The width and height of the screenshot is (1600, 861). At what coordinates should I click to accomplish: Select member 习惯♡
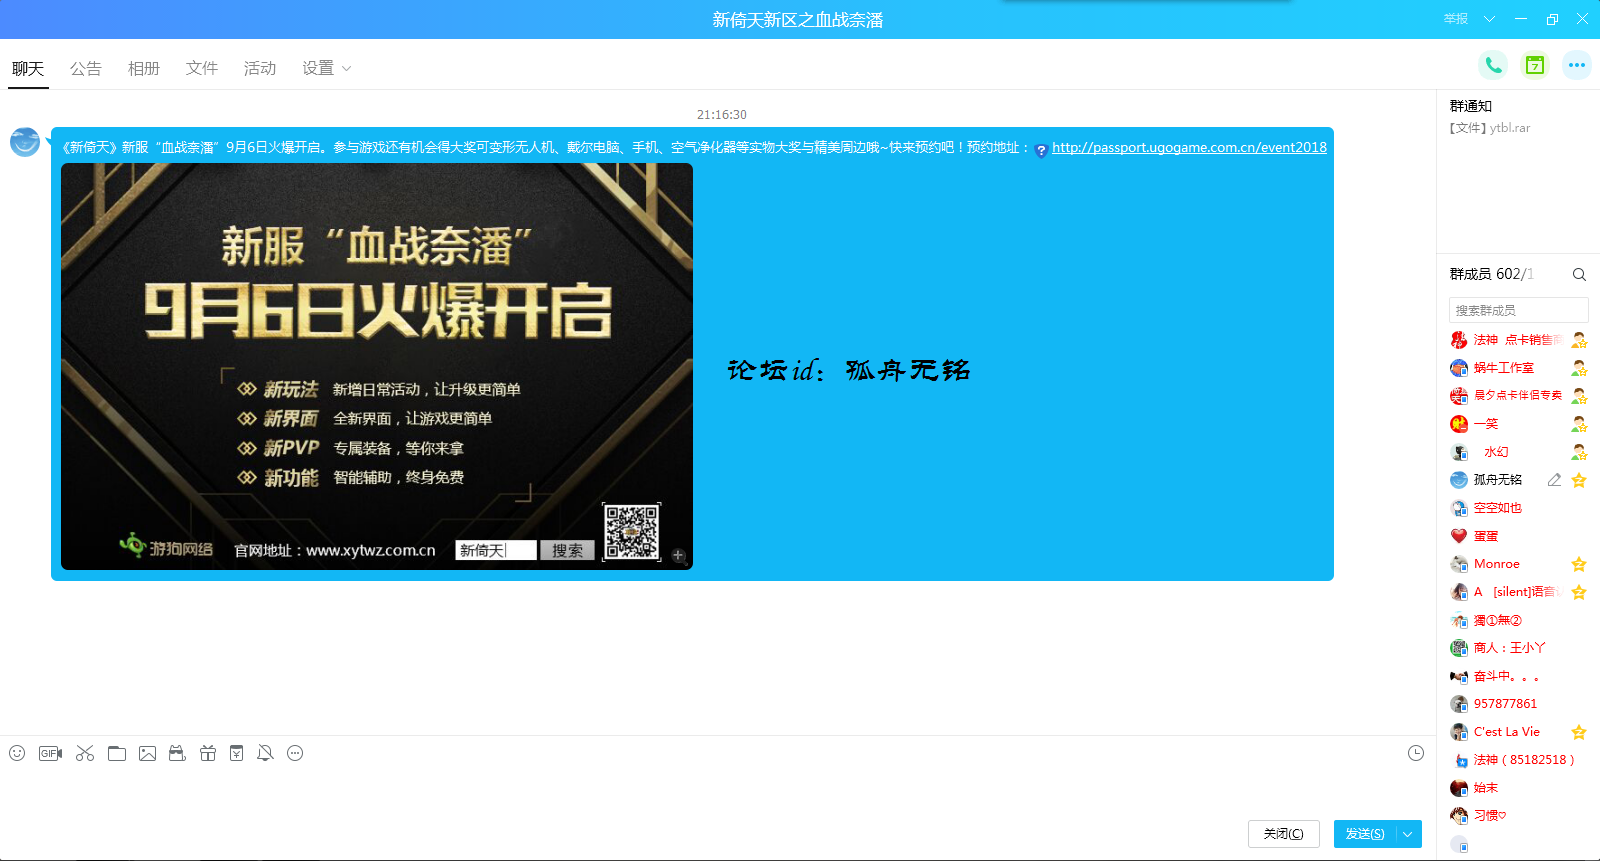pyautogui.click(x=1518, y=816)
